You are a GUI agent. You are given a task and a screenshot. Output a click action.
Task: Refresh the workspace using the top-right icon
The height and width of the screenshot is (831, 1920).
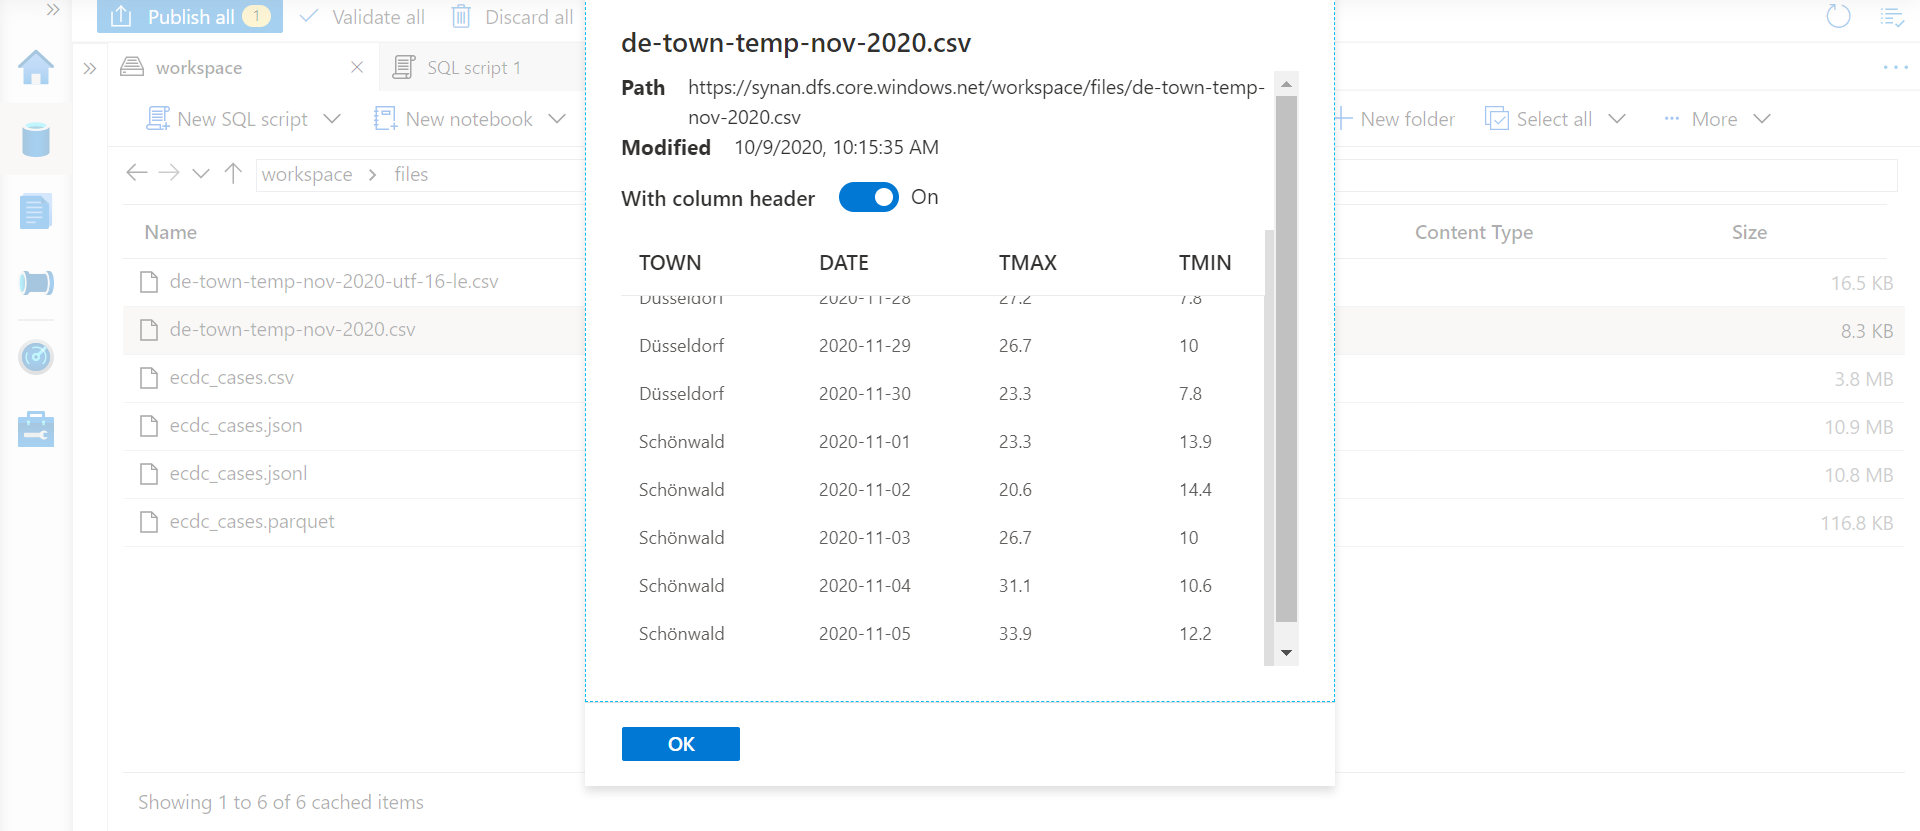click(x=1838, y=17)
